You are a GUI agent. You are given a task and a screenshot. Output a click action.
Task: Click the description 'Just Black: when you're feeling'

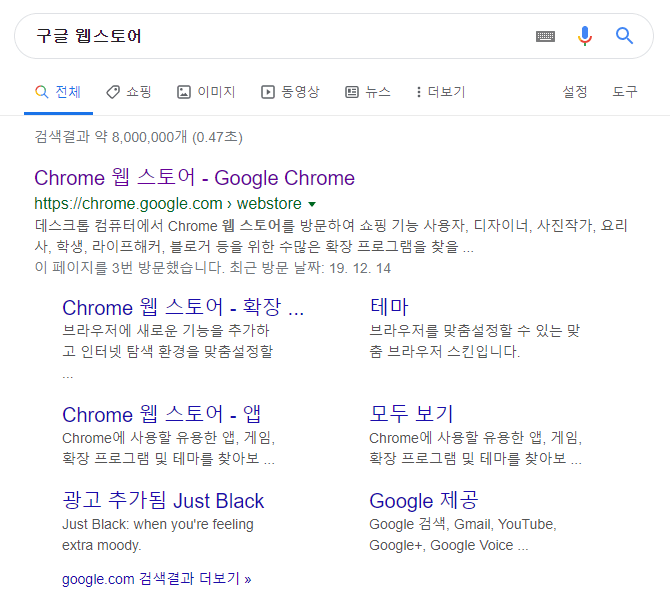(158, 524)
